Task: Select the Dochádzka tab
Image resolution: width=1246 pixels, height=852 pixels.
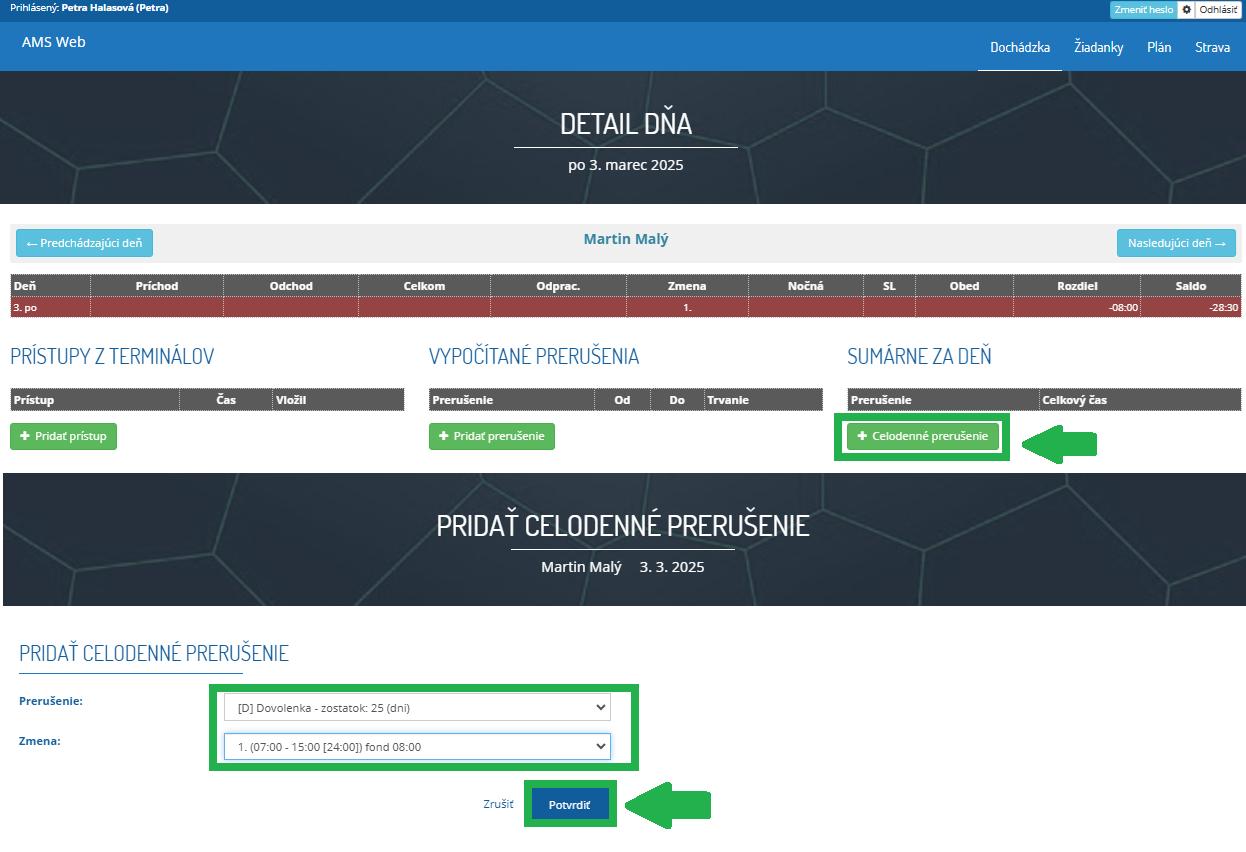Action: pyautogui.click(x=1020, y=47)
